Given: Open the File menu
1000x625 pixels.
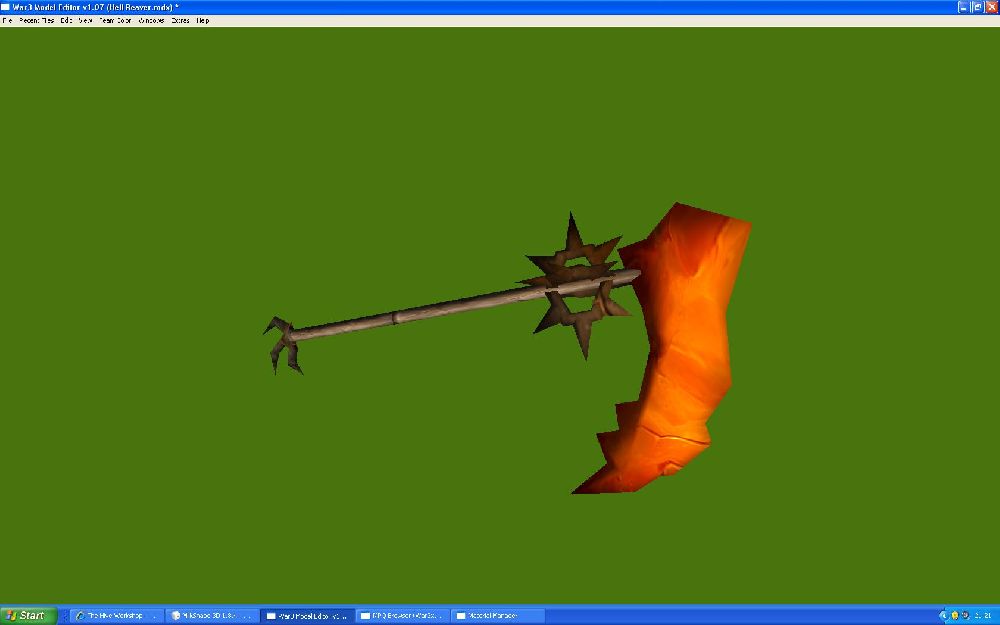Looking at the screenshot, I should [7, 20].
